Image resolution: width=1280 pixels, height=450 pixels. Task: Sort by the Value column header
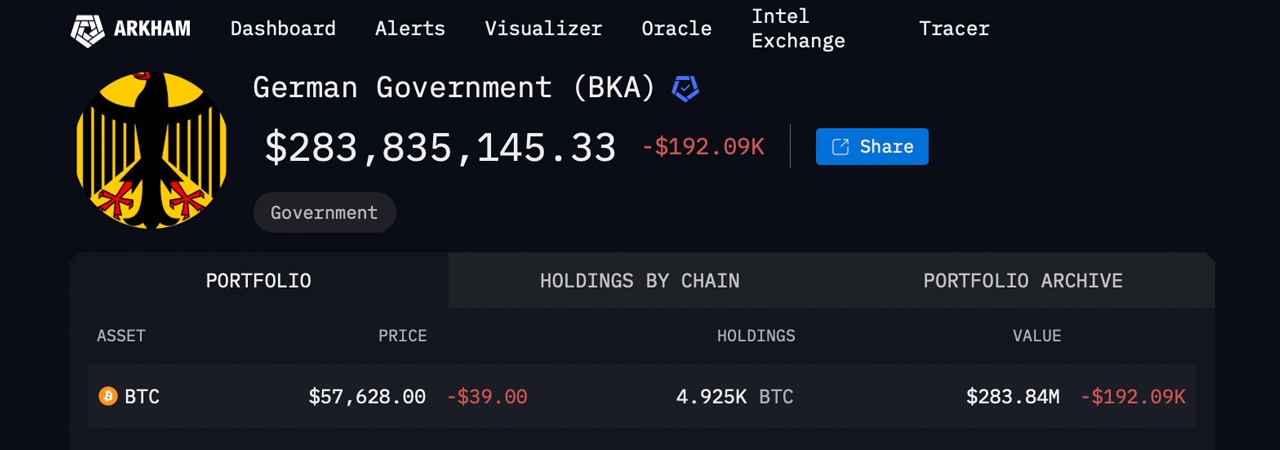1036,336
